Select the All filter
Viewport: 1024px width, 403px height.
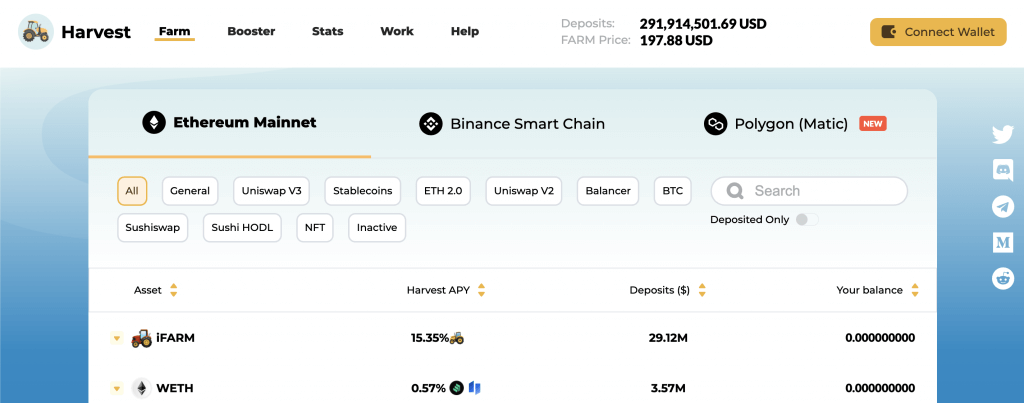(x=132, y=191)
